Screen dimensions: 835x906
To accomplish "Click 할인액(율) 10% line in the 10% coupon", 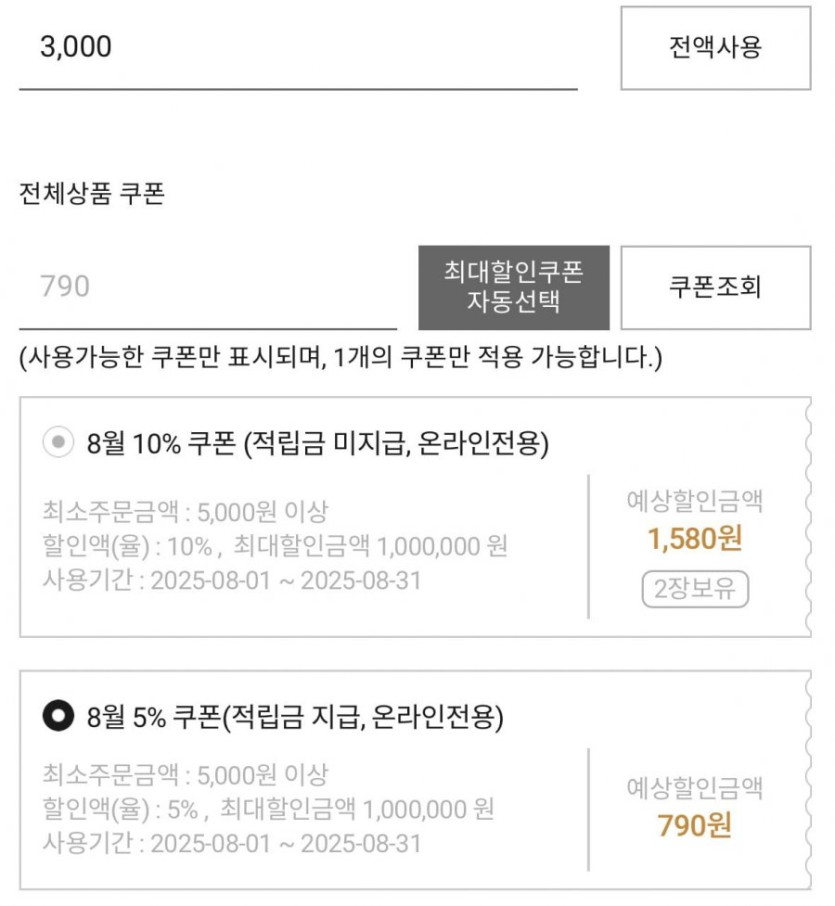I will (x=275, y=546).
